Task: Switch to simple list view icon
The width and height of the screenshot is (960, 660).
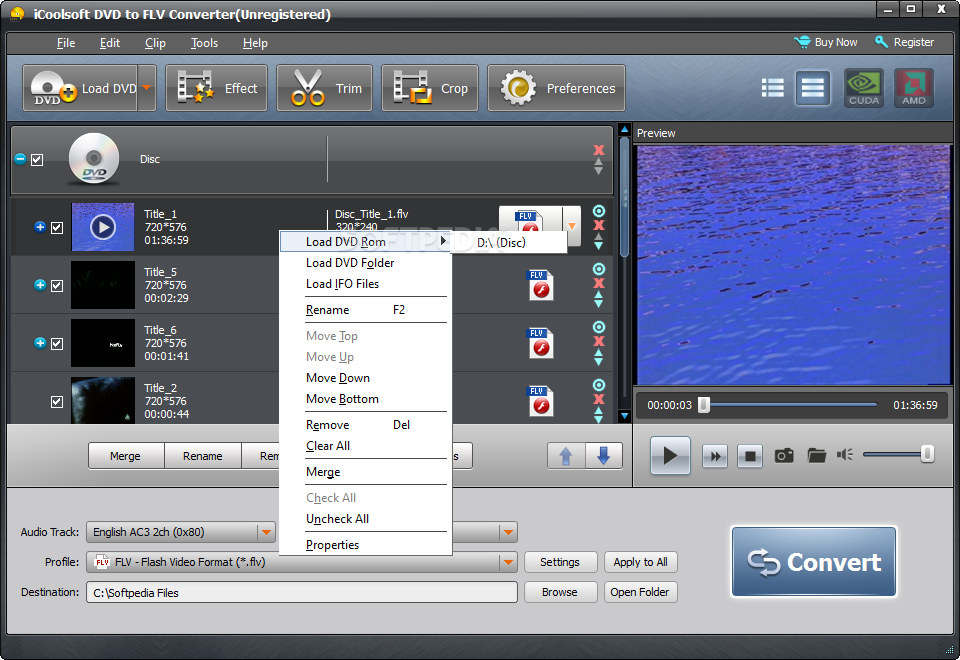Action: click(812, 88)
